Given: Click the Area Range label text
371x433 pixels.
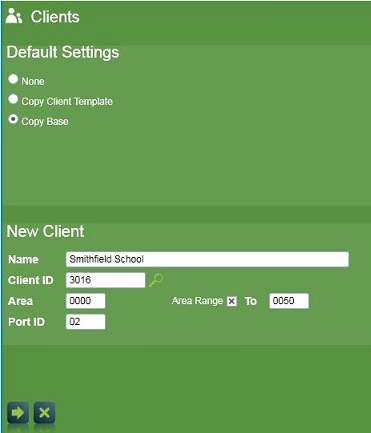Looking at the screenshot, I should (197, 301).
